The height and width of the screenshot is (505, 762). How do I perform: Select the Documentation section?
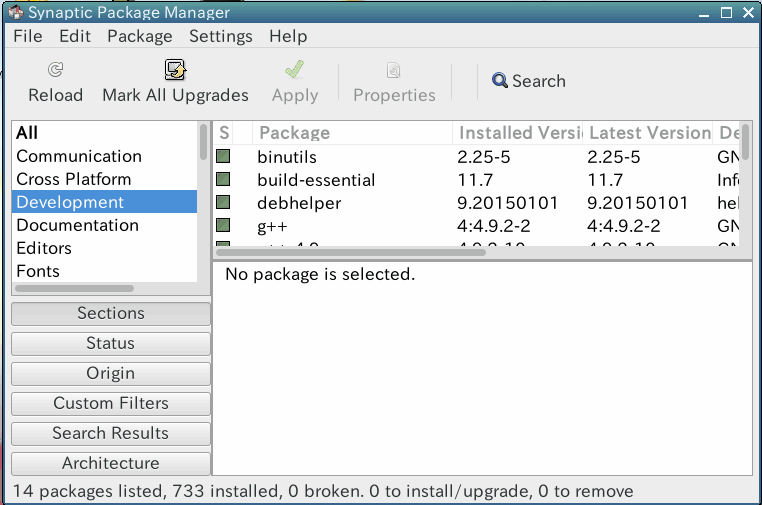coord(104,225)
